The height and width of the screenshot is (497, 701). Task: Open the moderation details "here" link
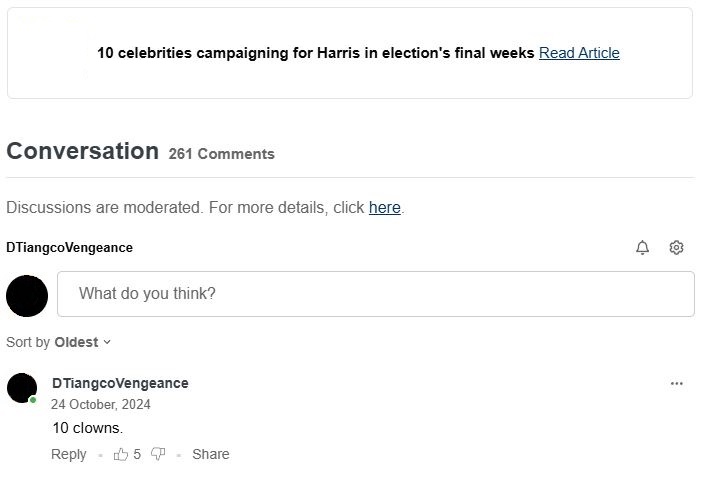click(x=384, y=208)
